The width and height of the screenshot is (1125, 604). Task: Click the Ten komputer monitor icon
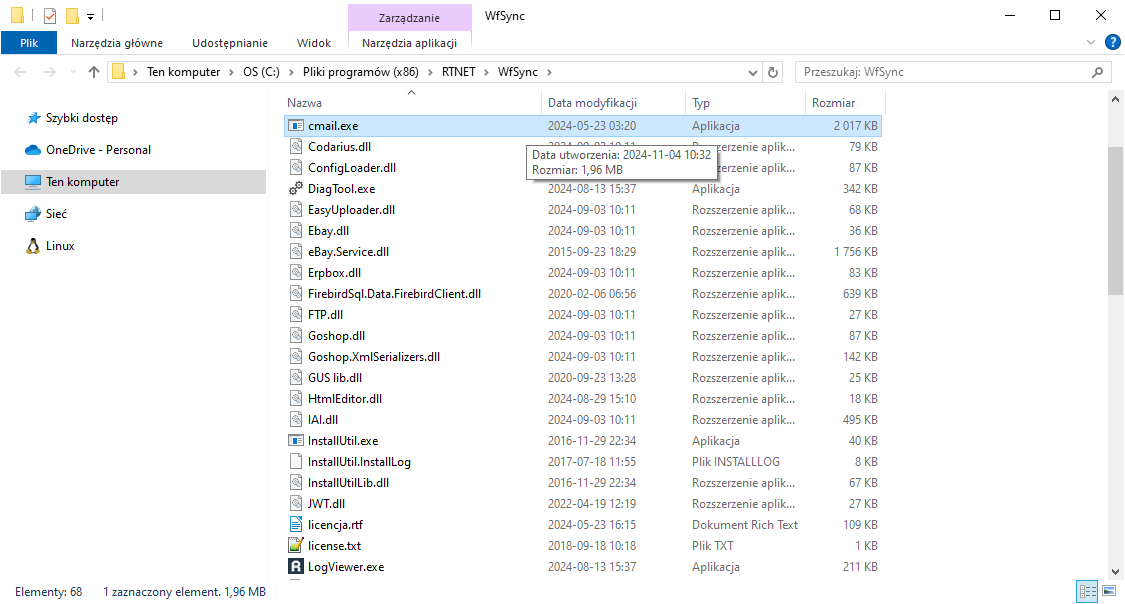(33, 181)
